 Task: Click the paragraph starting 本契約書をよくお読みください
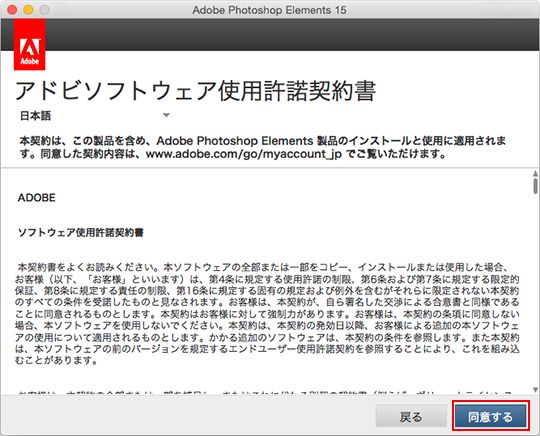(x=267, y=314)
